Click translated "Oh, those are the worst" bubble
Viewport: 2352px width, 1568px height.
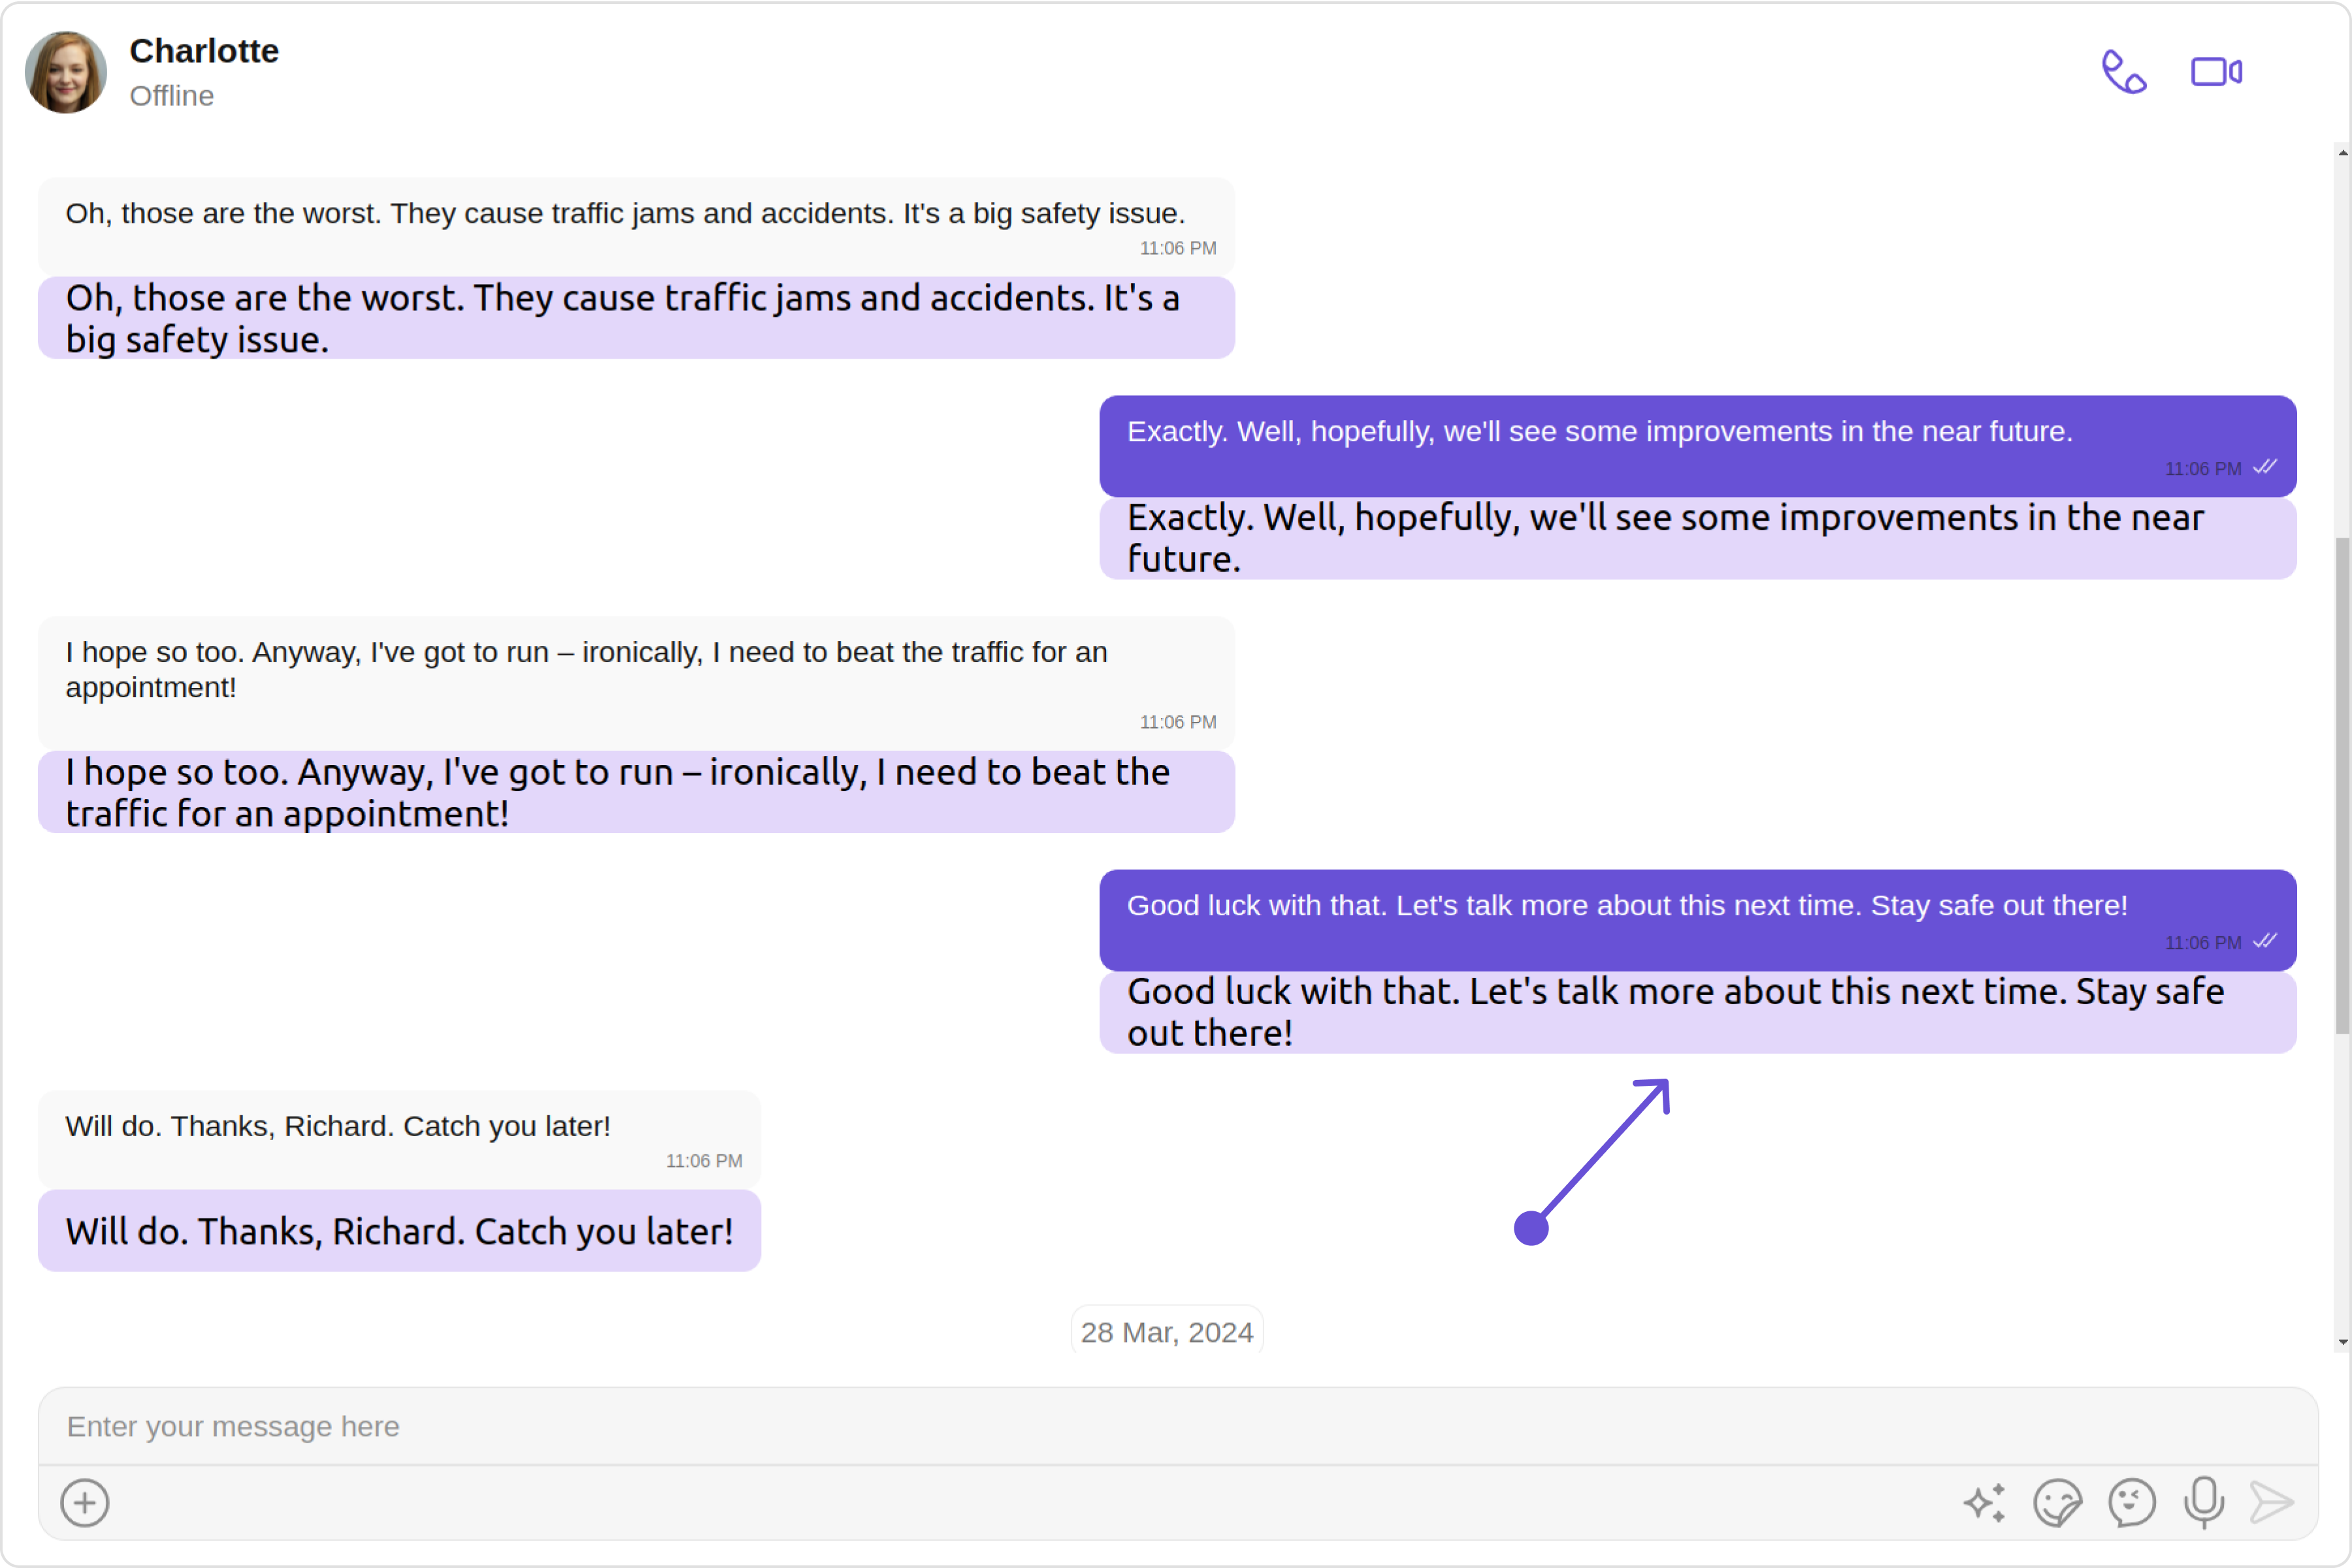(636, 318)
